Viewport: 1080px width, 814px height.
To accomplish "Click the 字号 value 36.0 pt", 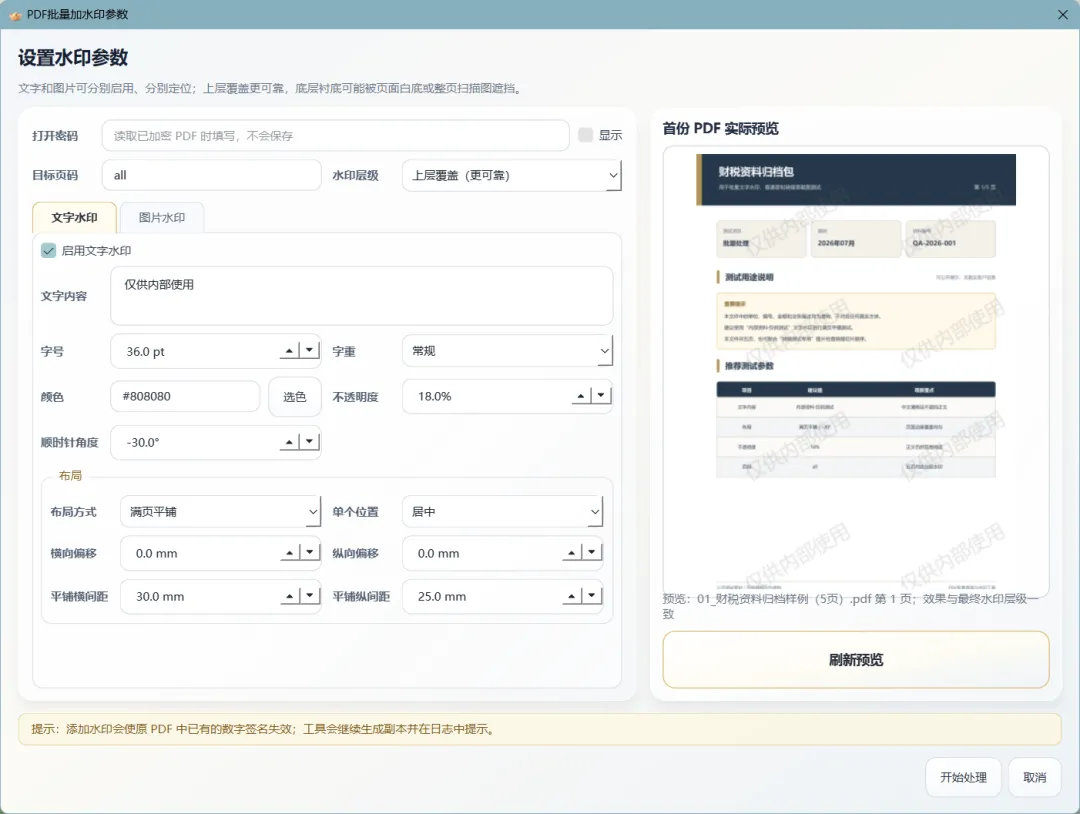I will [x=145, y=351].
